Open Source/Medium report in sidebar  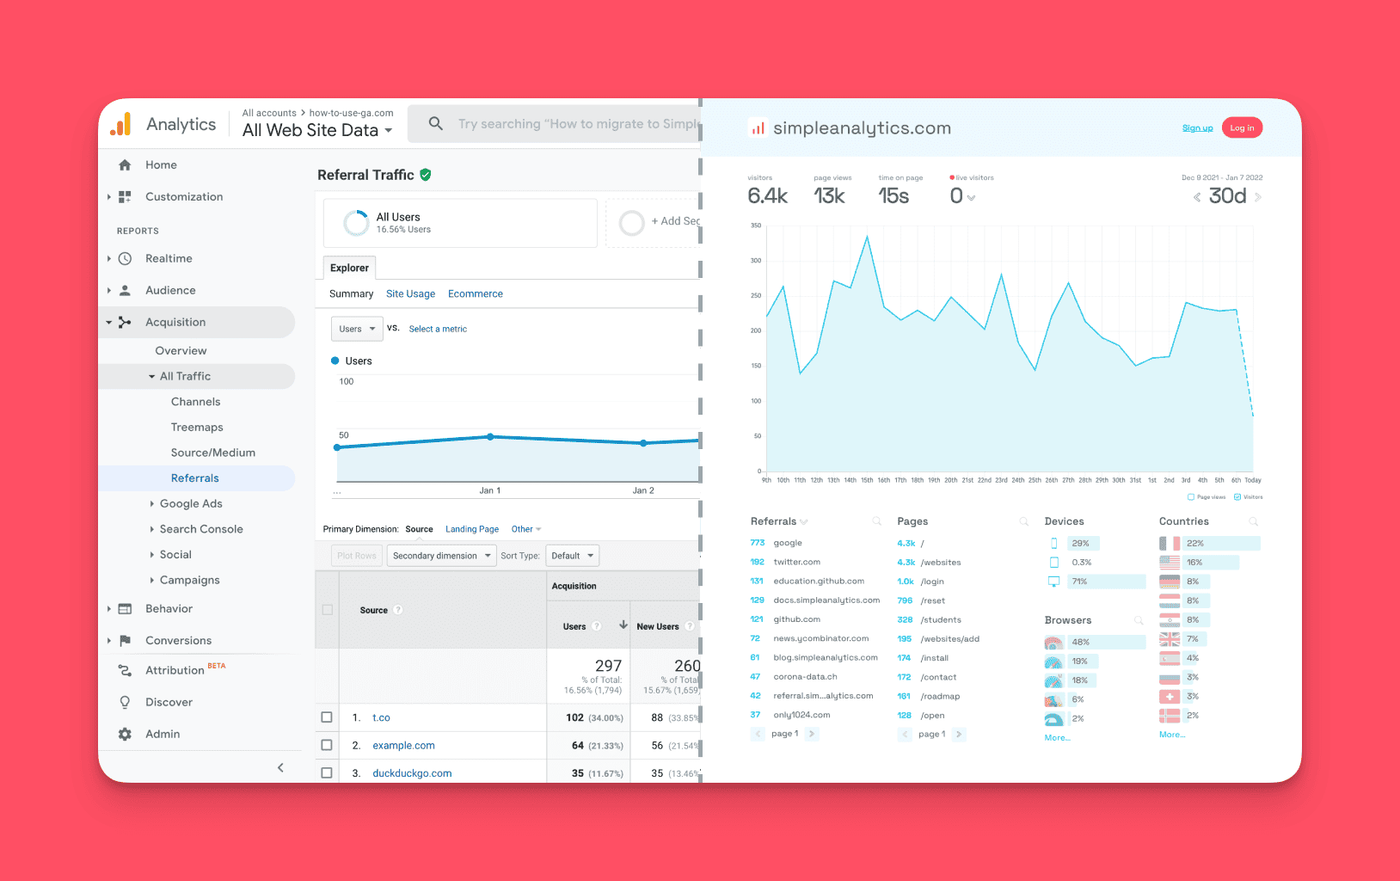[x=212, y=453]
